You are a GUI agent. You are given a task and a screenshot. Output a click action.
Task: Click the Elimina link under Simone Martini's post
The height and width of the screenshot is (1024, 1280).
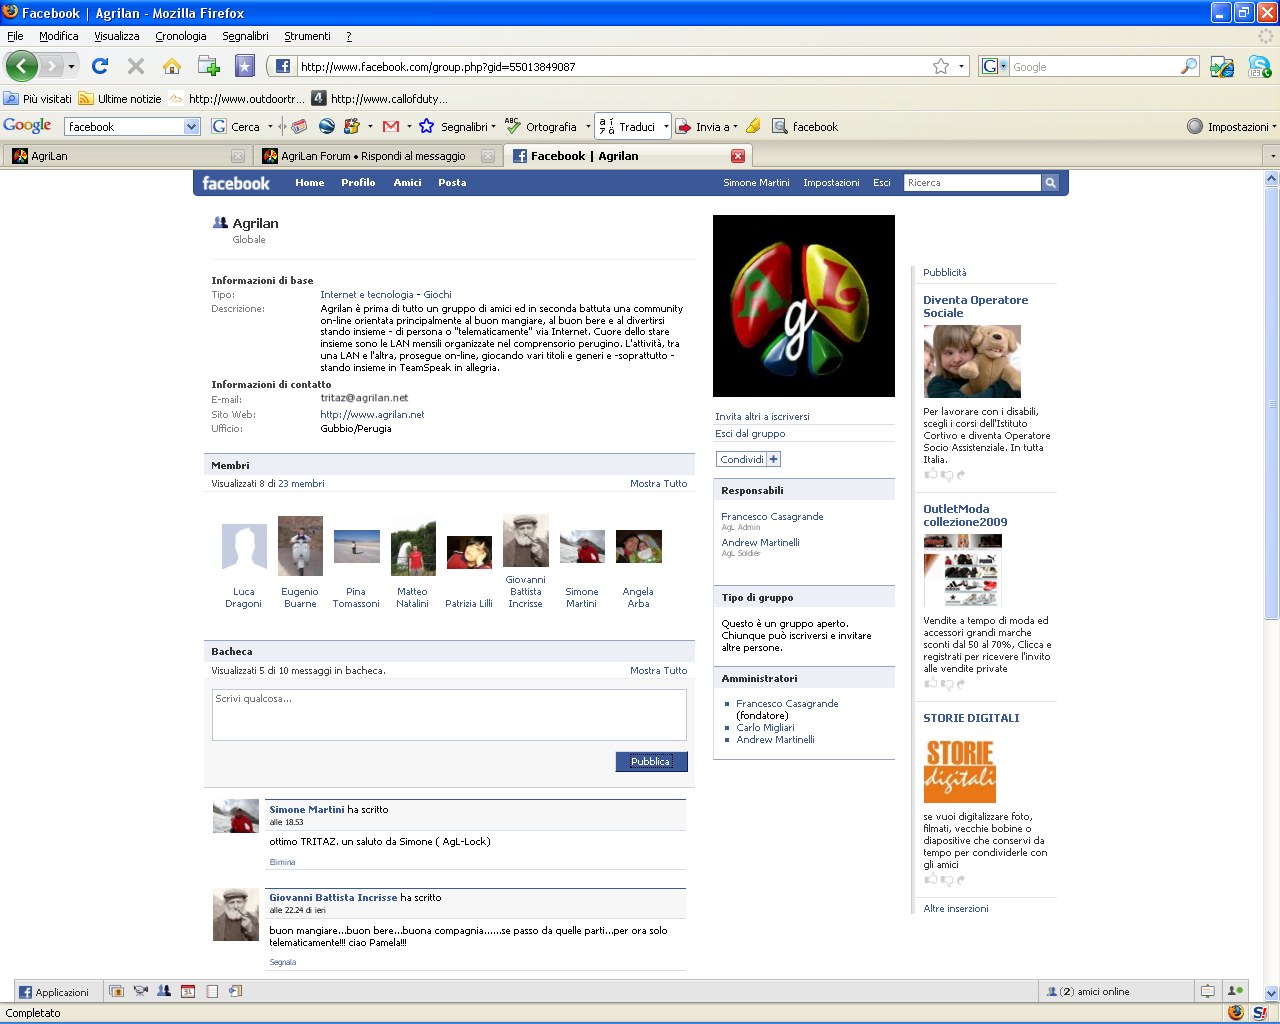pyautogui.click(x=282, y=862)
